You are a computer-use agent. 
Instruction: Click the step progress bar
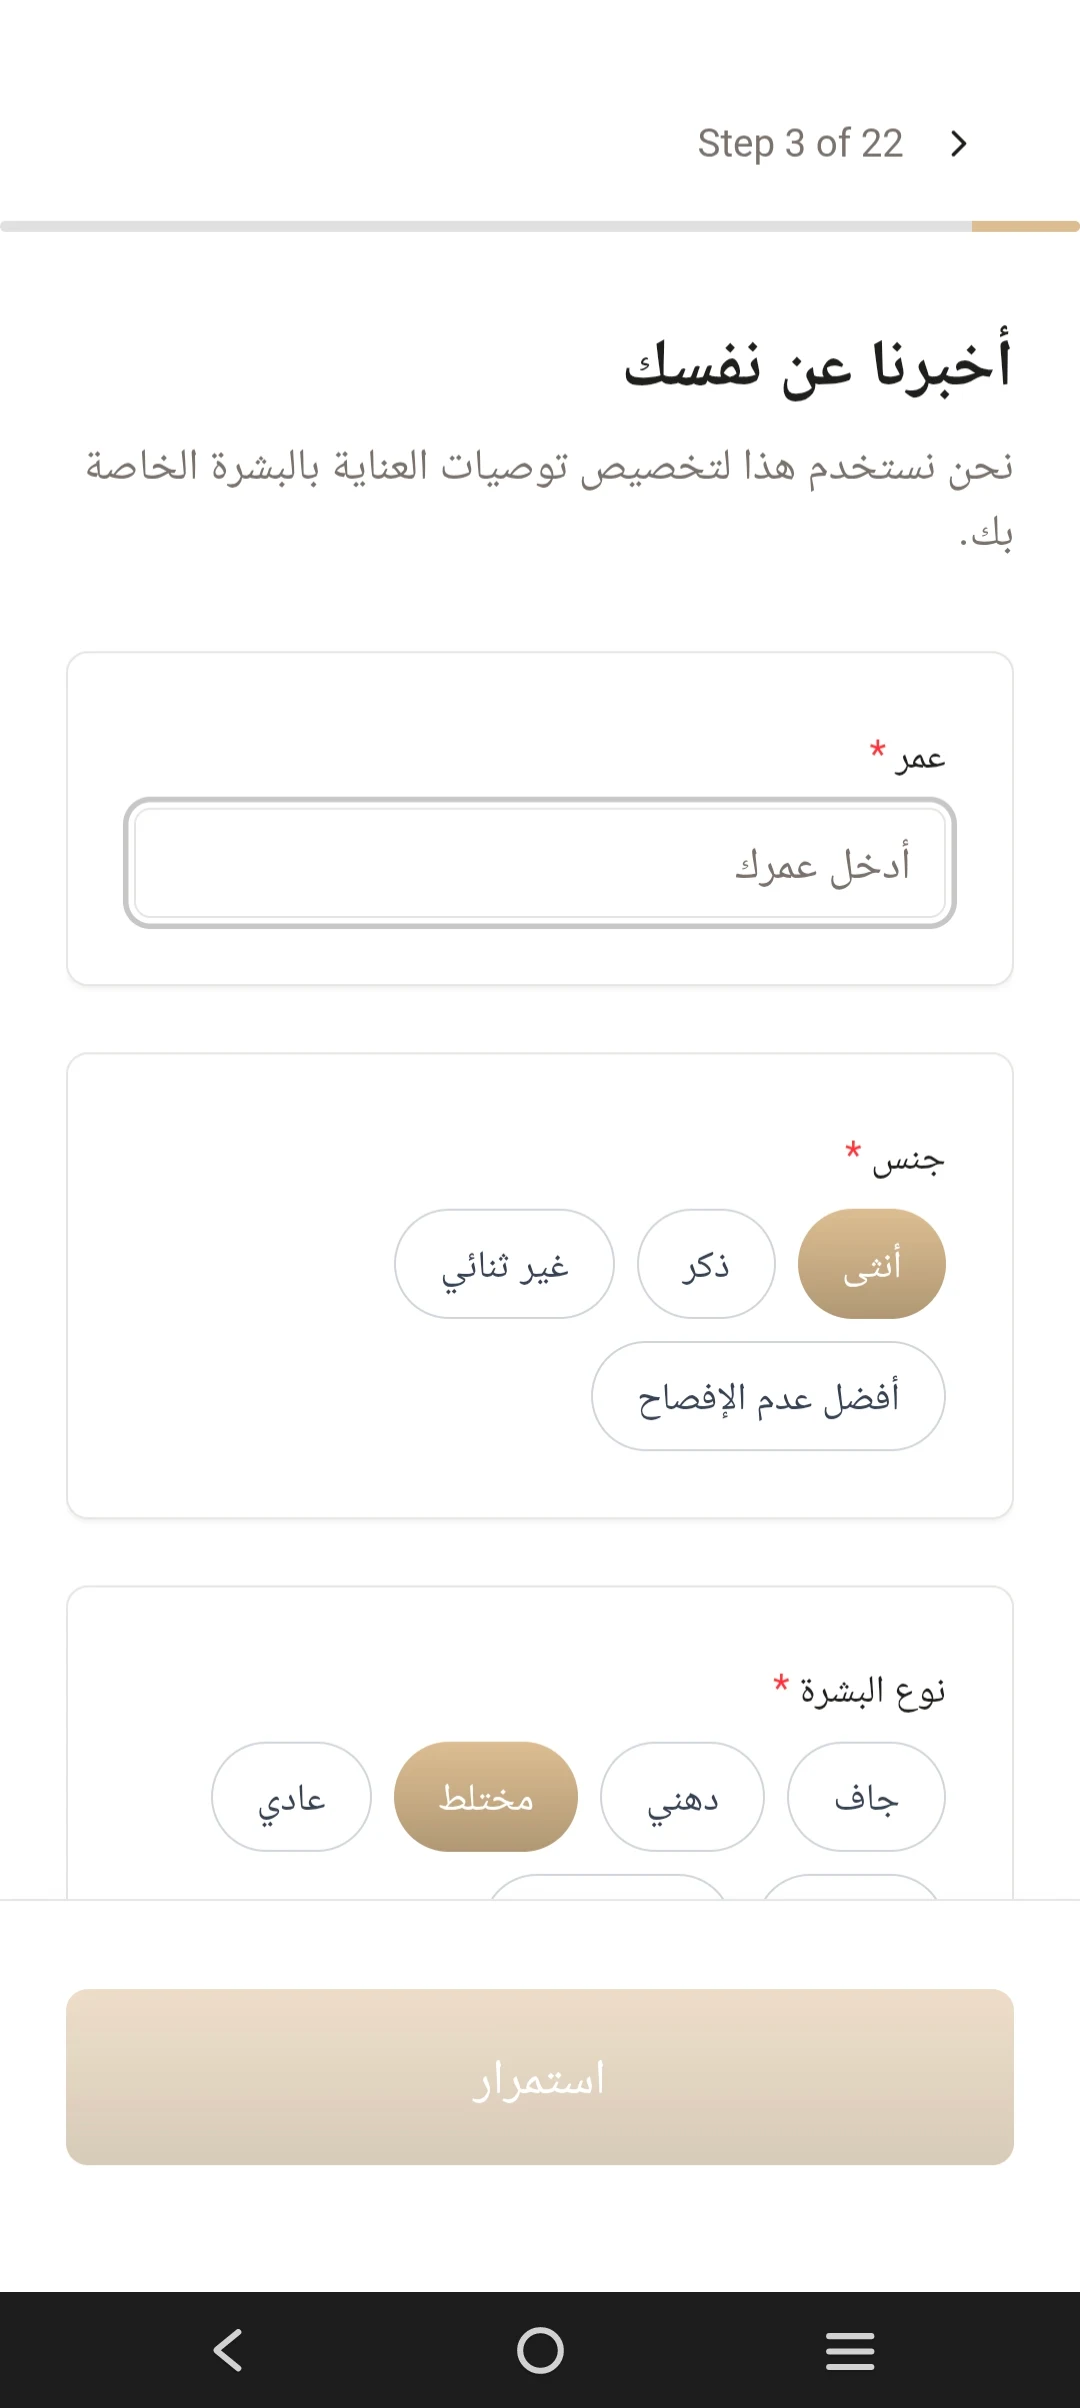coord(540,227)
